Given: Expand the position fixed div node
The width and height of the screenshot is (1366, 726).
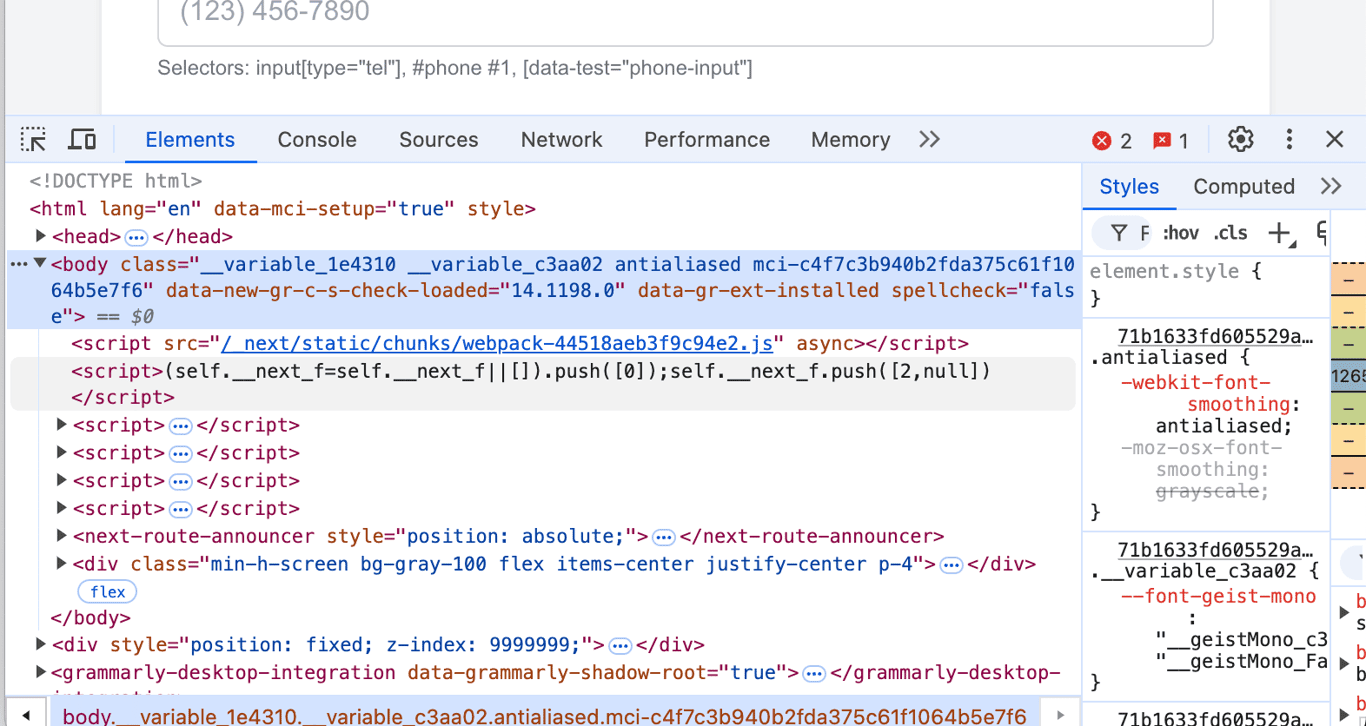Looking at the screenshot, I should click(x=41, y=644).
